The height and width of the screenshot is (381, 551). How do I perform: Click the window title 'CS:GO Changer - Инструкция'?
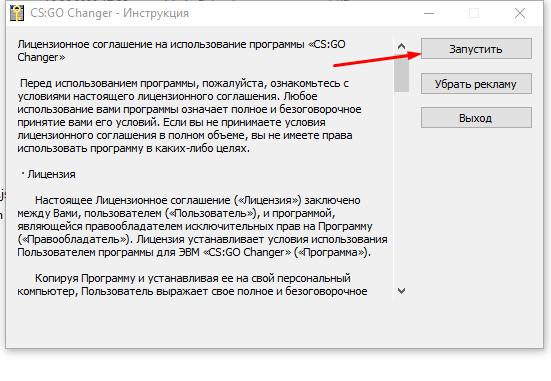click(x=109, y=13)
